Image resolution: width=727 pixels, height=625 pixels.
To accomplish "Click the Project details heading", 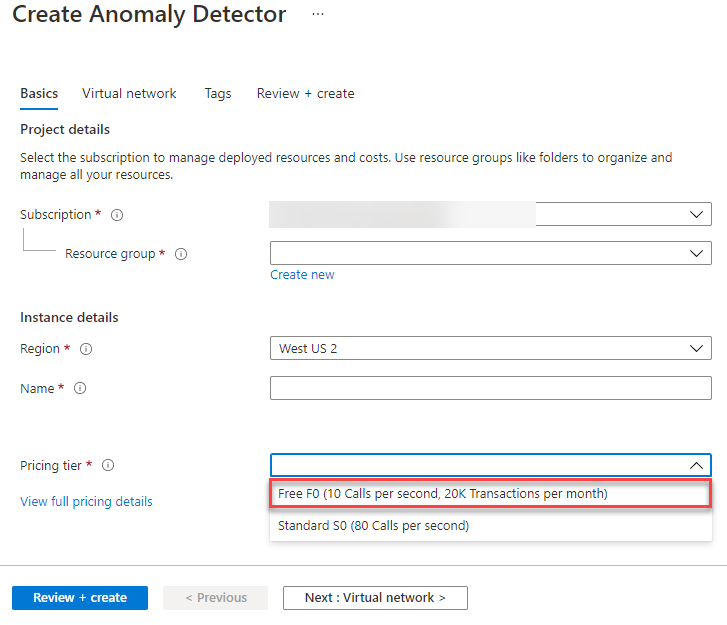I will [x=65, y=129].
